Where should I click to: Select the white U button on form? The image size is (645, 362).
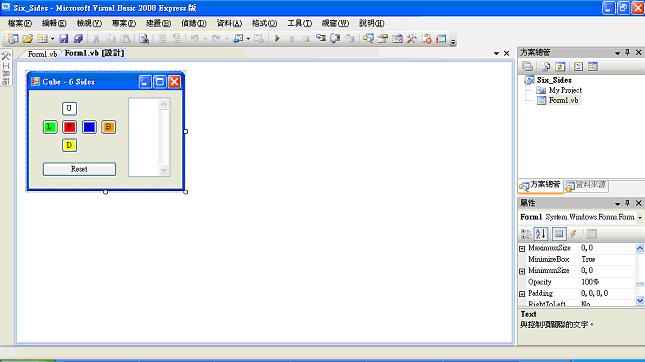[x=69, y=109]
